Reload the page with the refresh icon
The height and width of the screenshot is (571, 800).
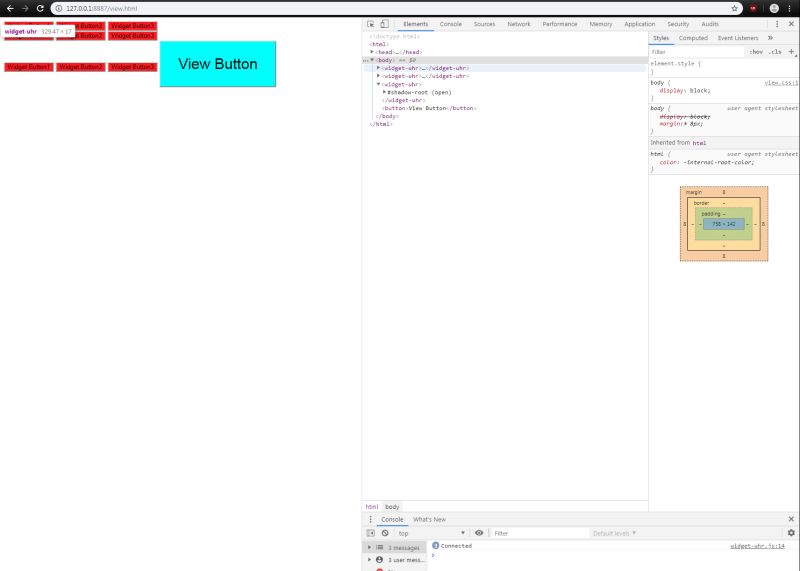[x=40, y=8]
